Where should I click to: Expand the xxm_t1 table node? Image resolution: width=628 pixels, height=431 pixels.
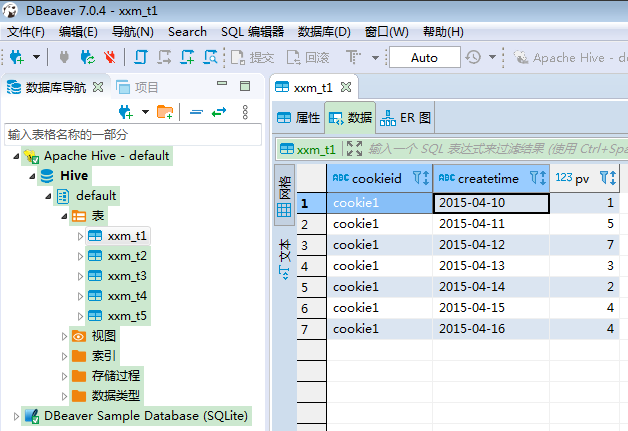80,236
